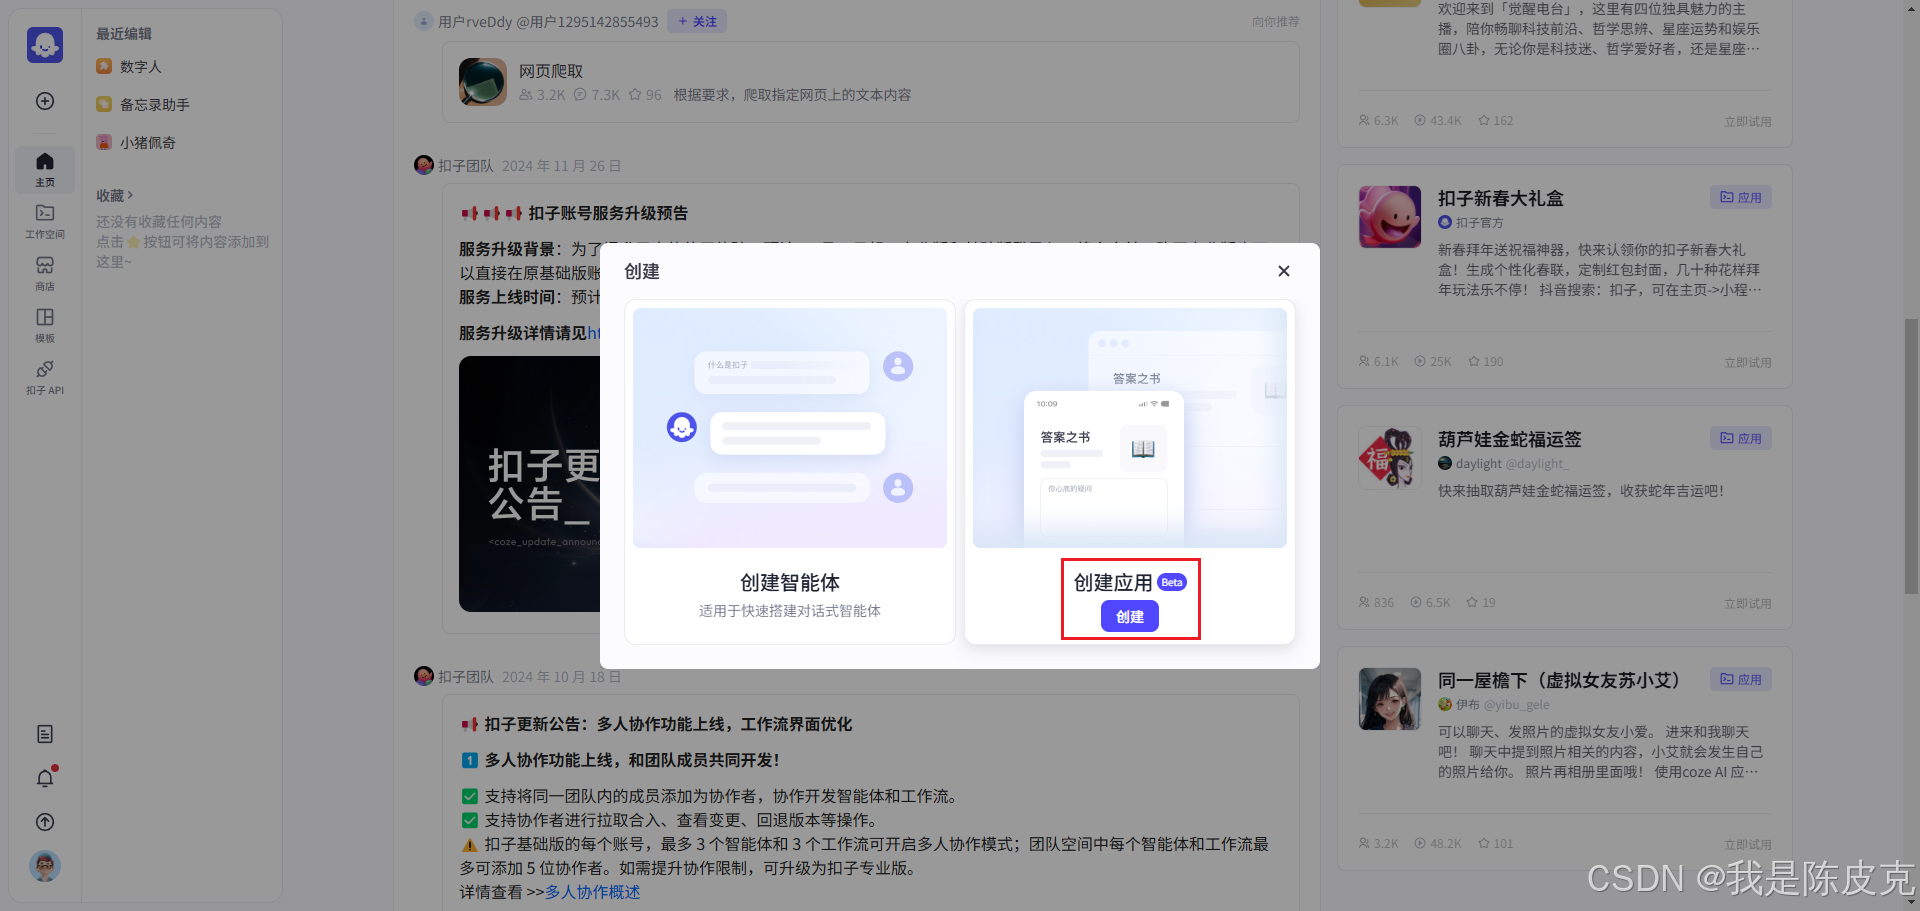Click the star count 19 icon

pyautogui.click(x=1472, y=602)
